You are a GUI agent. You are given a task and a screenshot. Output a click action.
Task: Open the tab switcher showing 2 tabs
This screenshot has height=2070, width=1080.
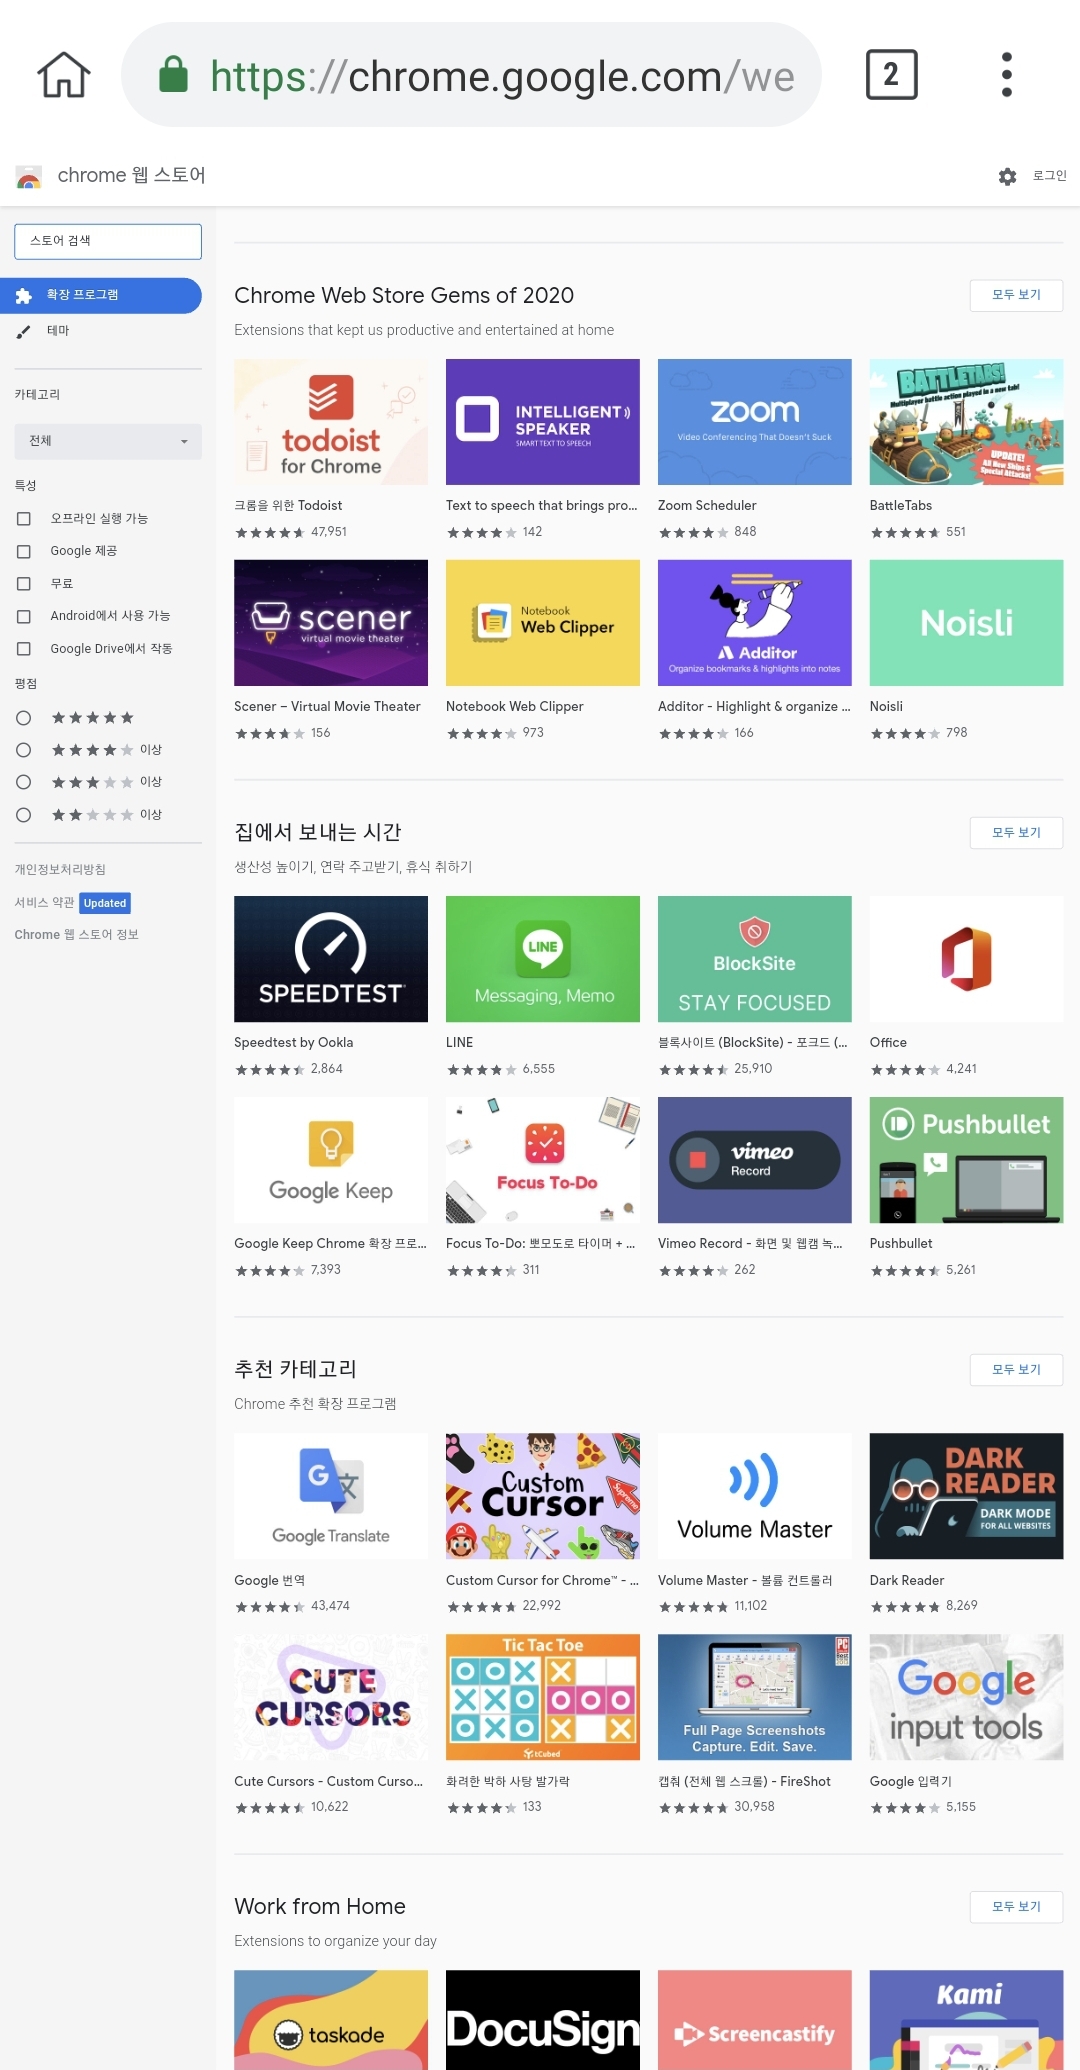(891, 75)
